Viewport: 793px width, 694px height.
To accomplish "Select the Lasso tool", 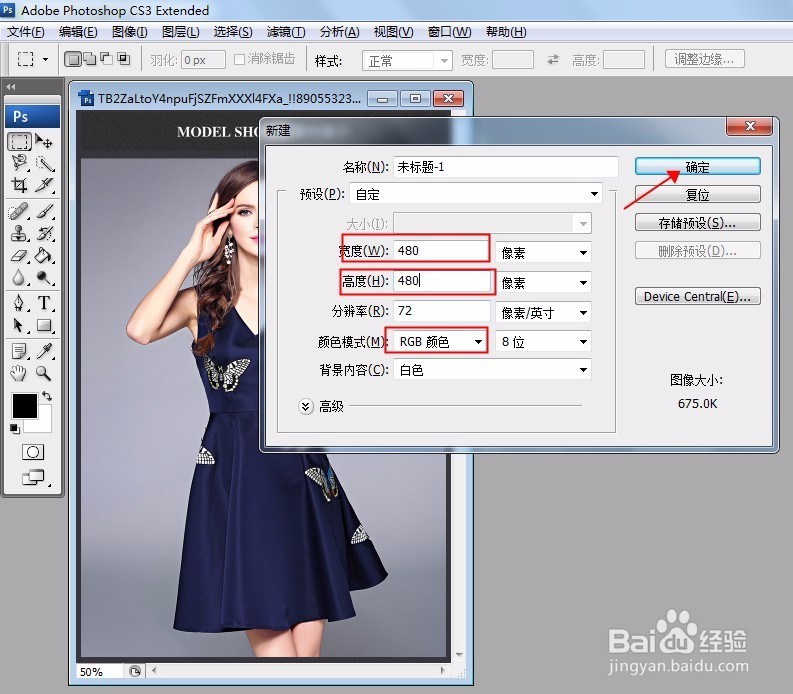I will point(19,163).
